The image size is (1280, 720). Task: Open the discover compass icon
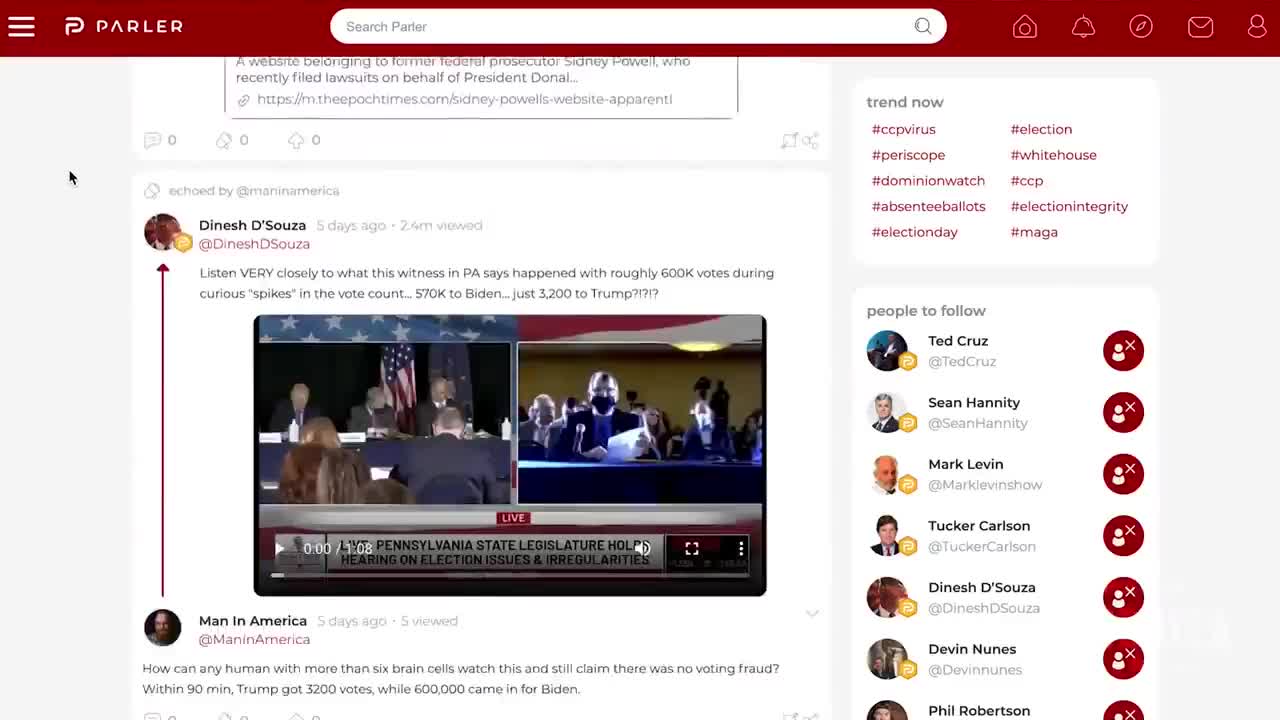1141,27
